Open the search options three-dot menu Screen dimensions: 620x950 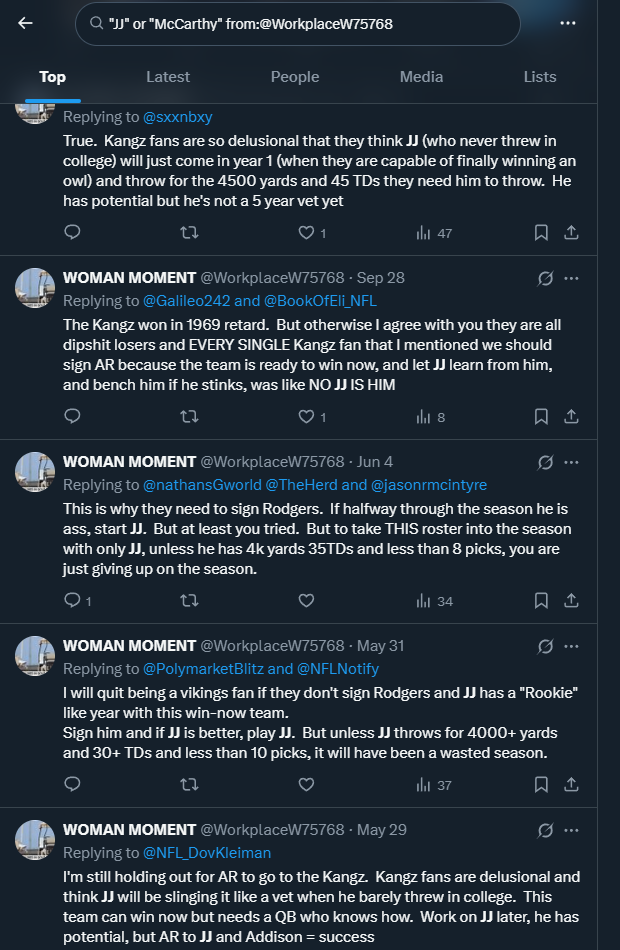[x=568, y=23]
